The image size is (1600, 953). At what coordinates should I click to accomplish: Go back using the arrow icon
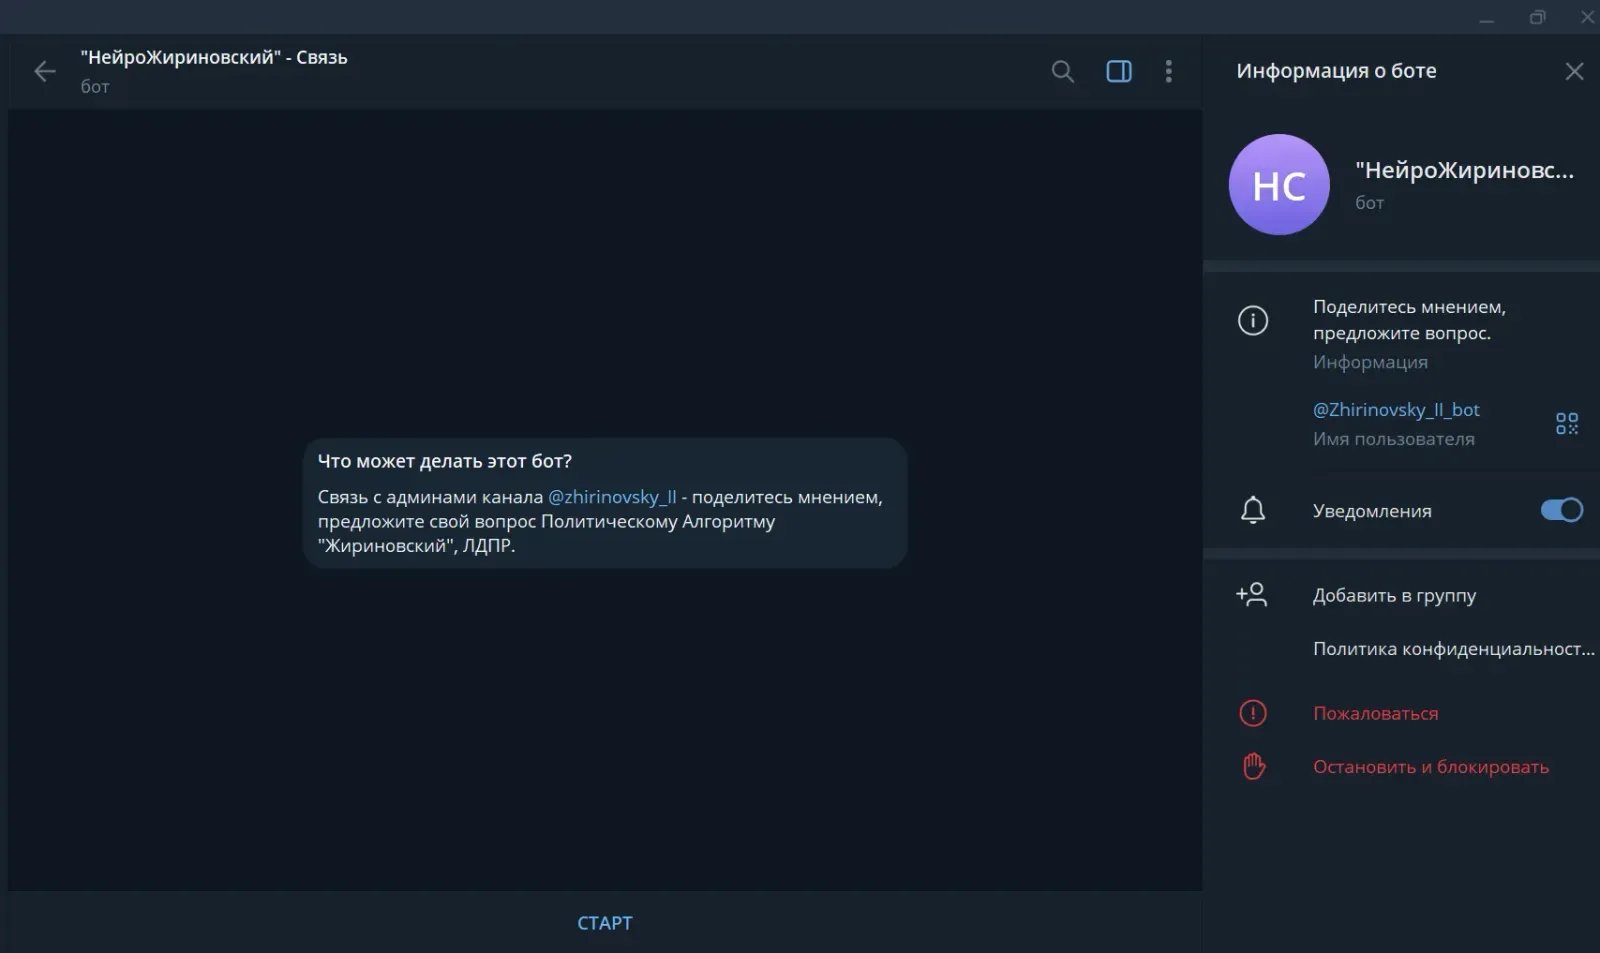pyautogui.click(x=44, y=71)
